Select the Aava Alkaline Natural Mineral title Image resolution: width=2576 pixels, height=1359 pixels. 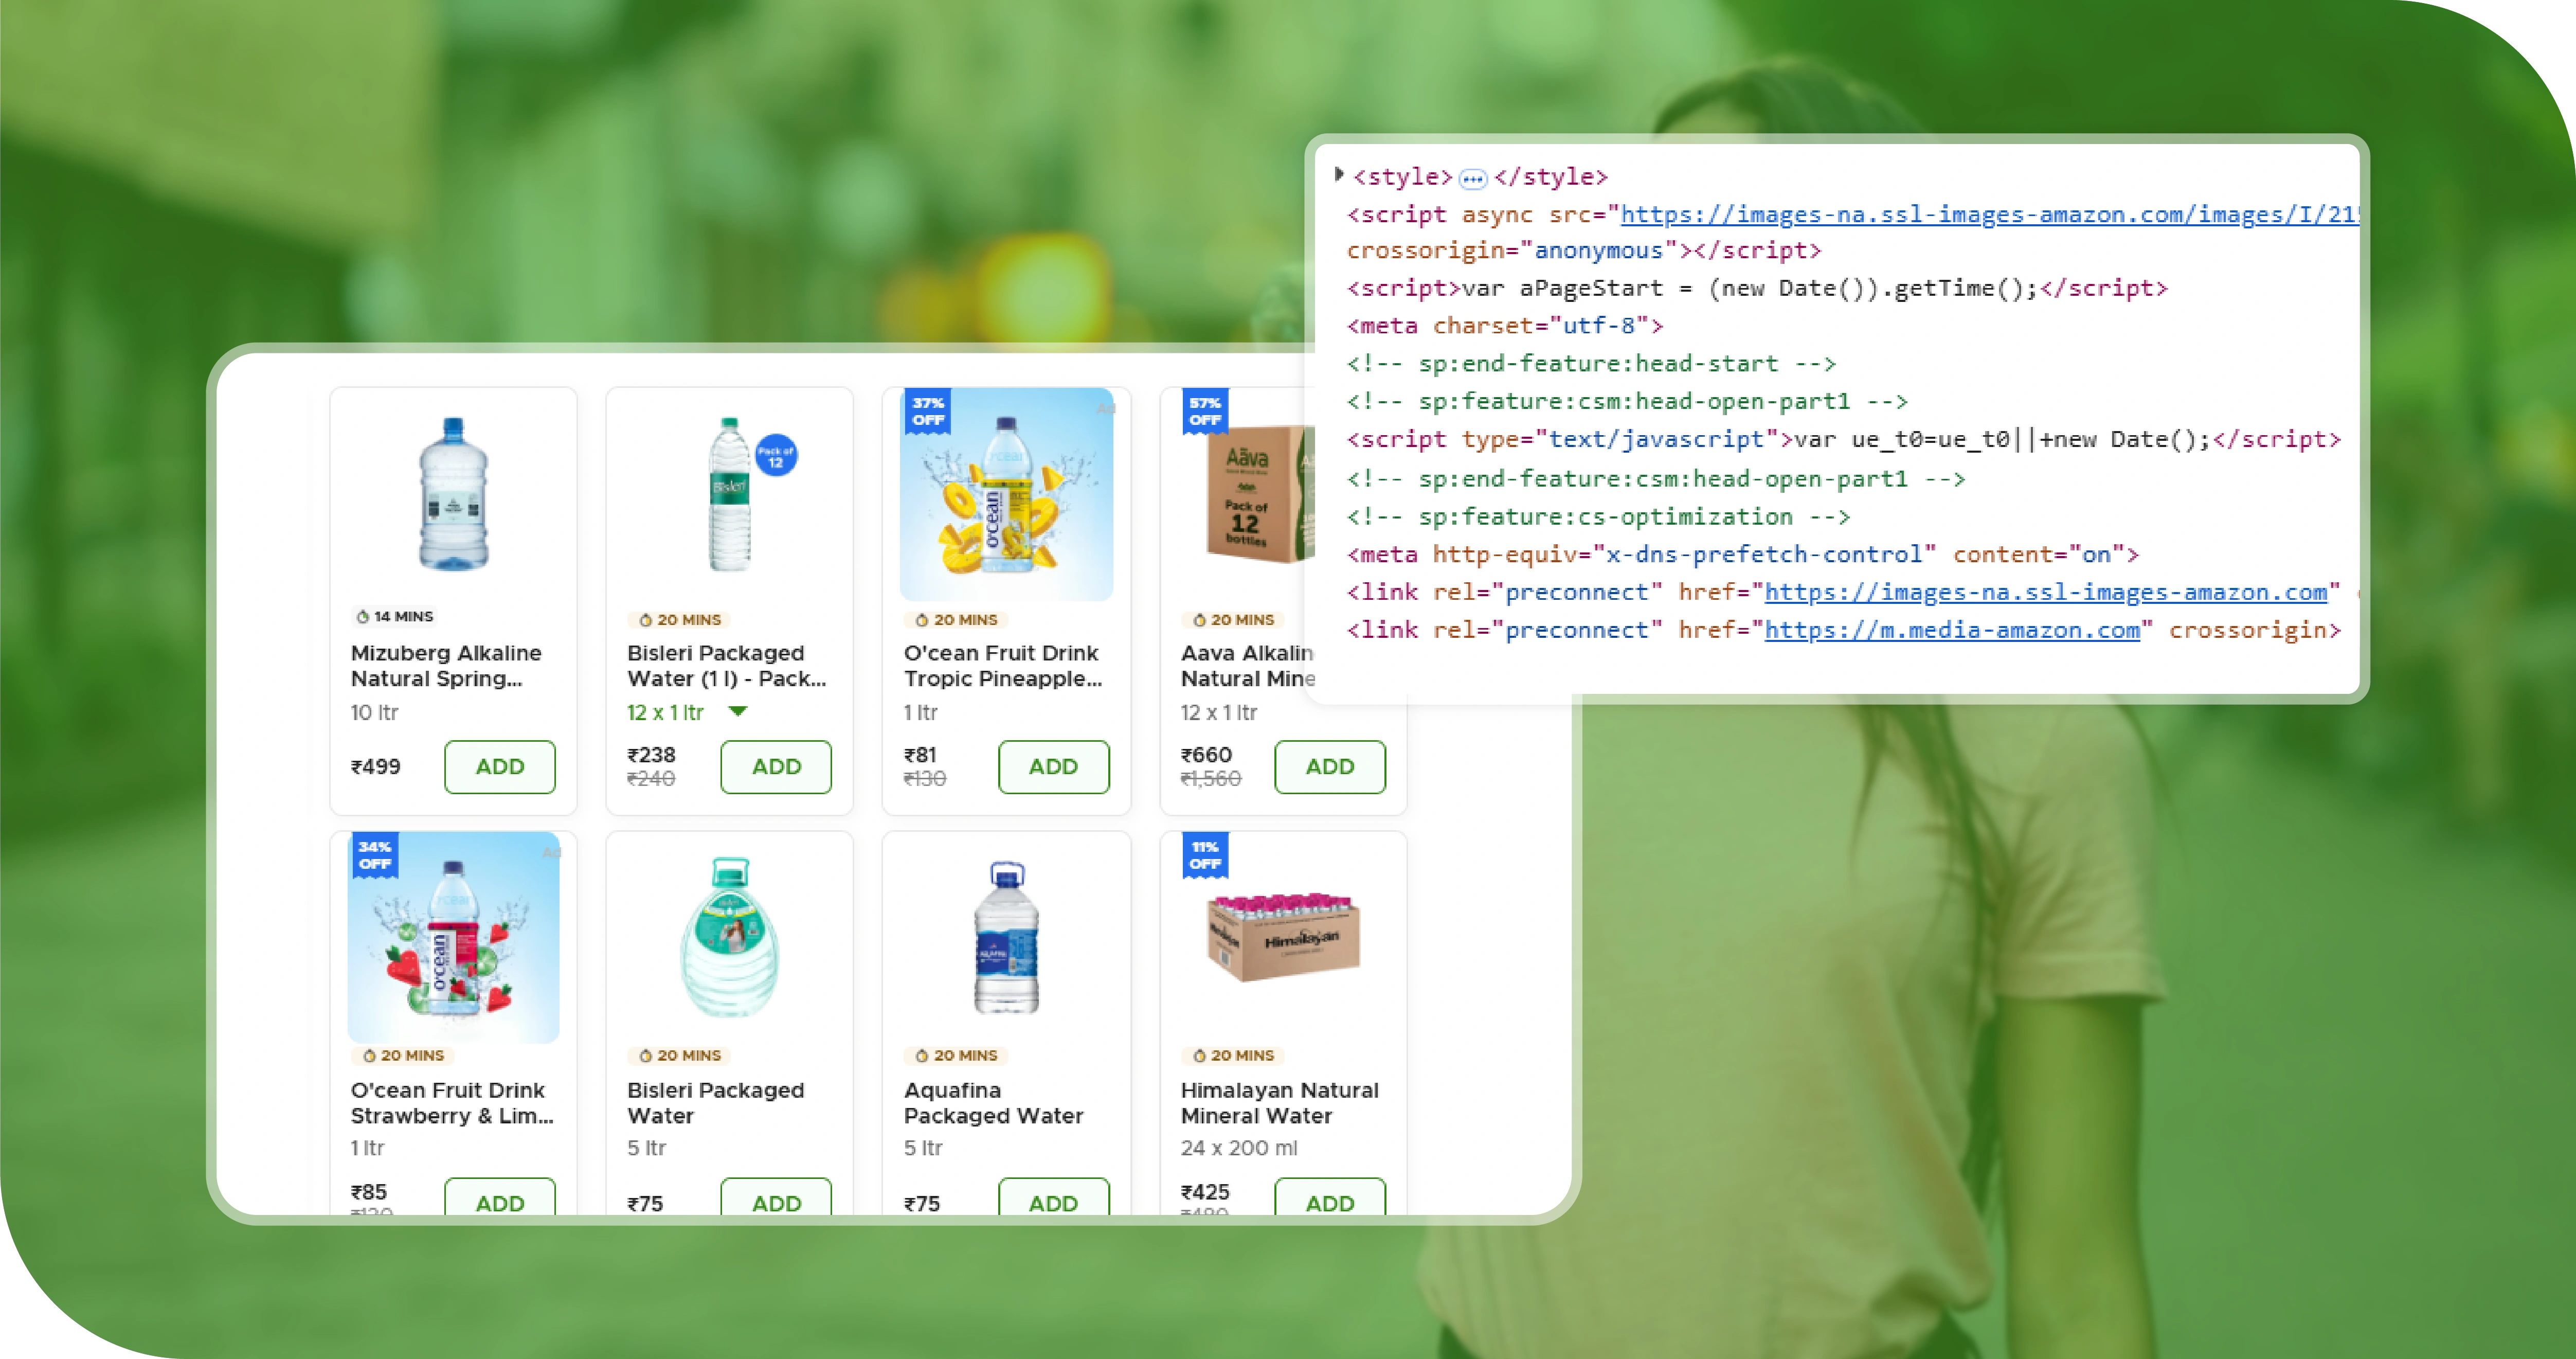[x=1248, y=666]
